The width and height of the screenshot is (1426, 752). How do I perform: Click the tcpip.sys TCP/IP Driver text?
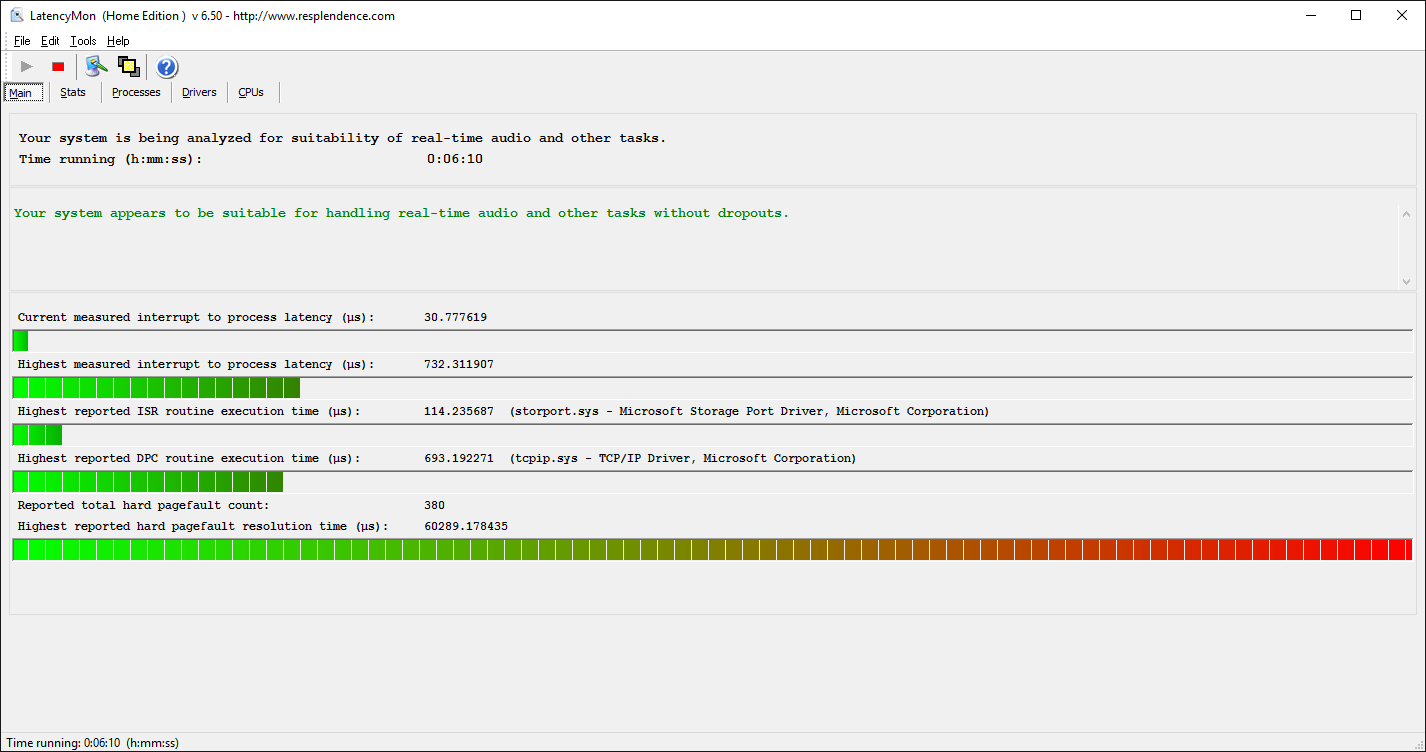683,458
